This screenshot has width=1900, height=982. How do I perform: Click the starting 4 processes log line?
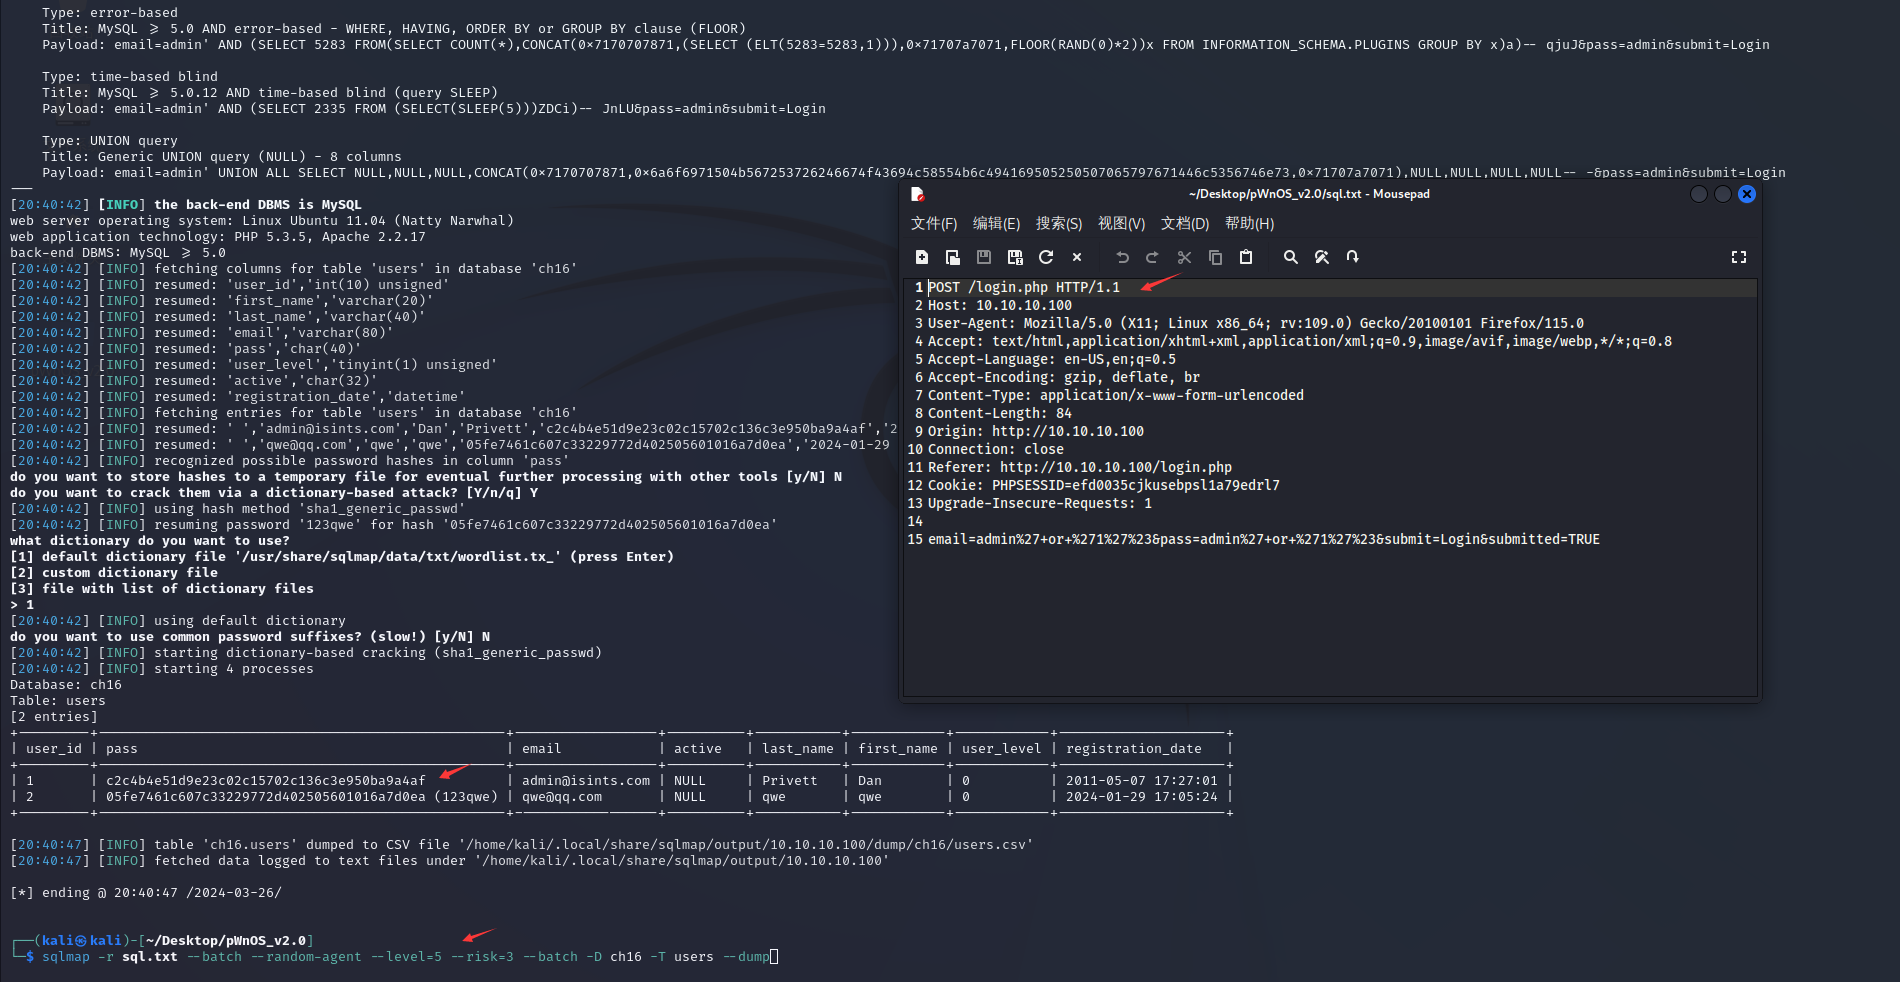click(162, 669)
